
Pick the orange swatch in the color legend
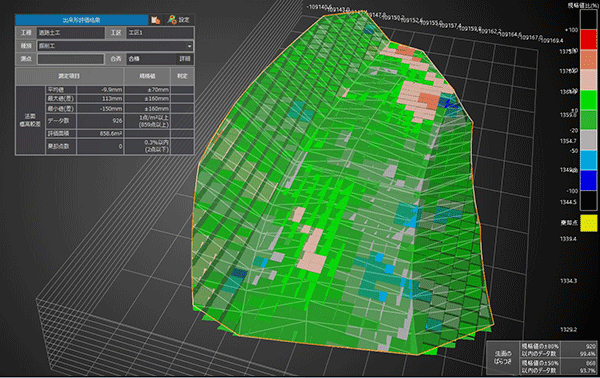pos(589,59)
